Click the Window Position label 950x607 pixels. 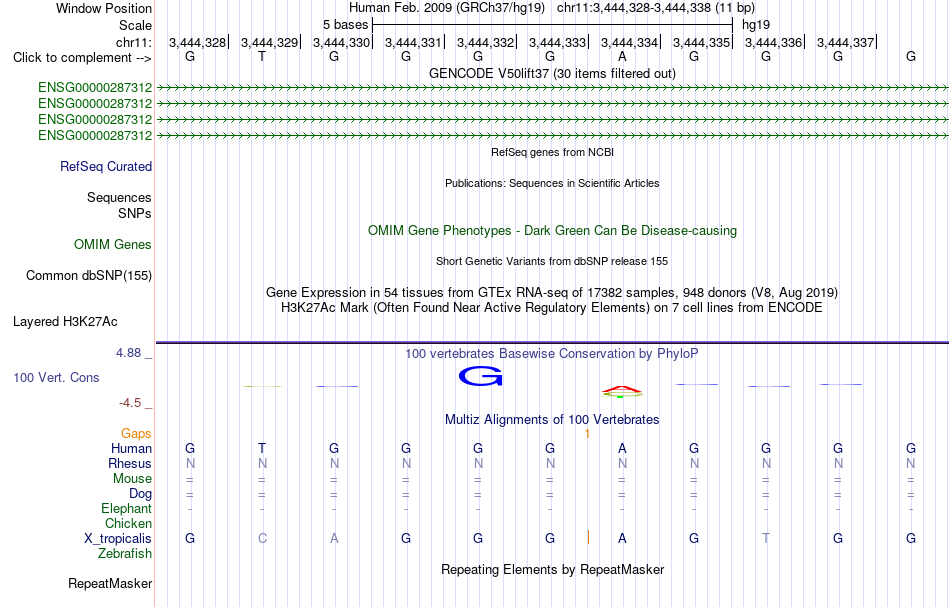point(104,8)
